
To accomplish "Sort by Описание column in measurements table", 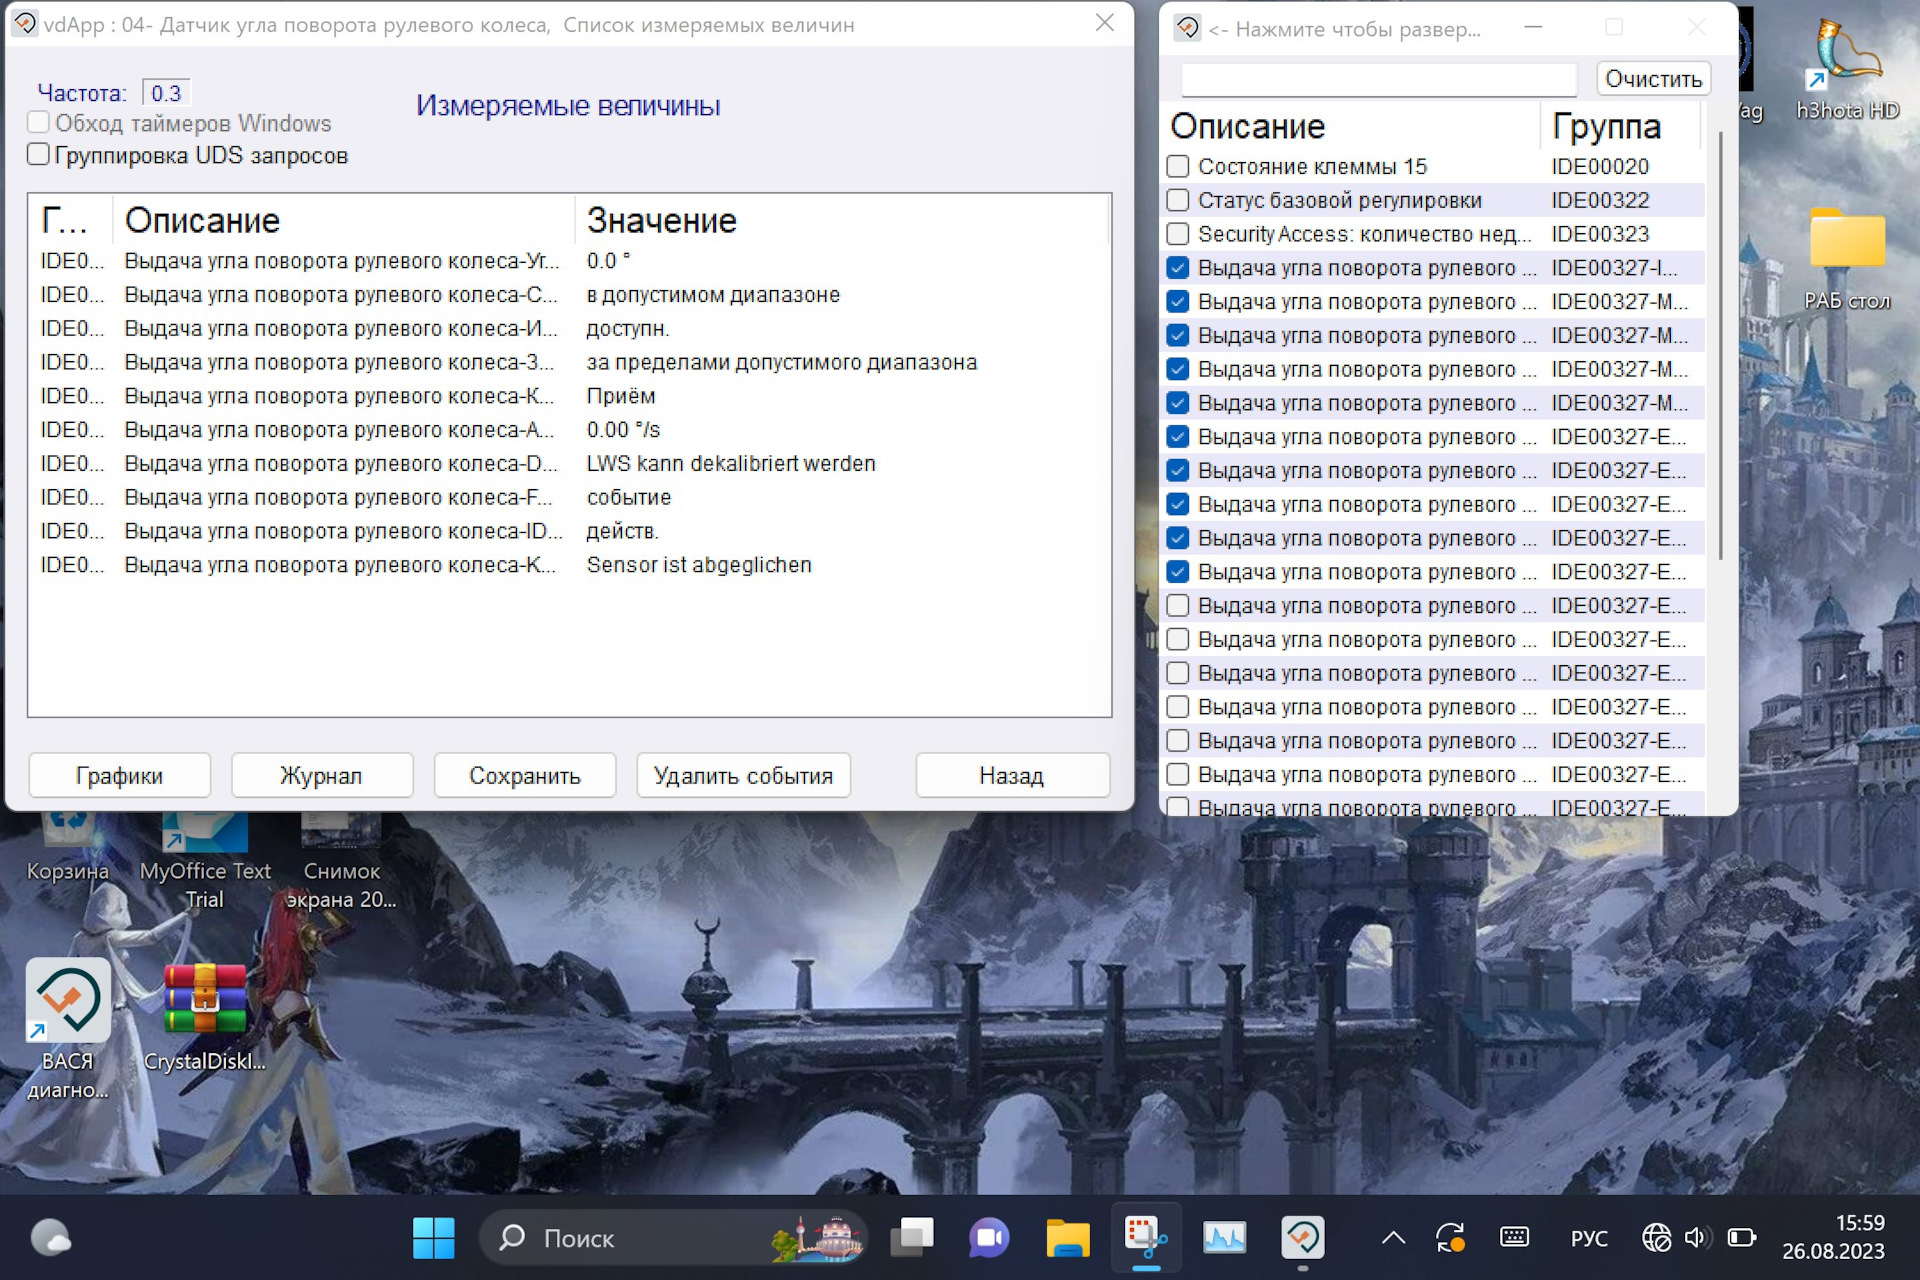I will point(343,220).
